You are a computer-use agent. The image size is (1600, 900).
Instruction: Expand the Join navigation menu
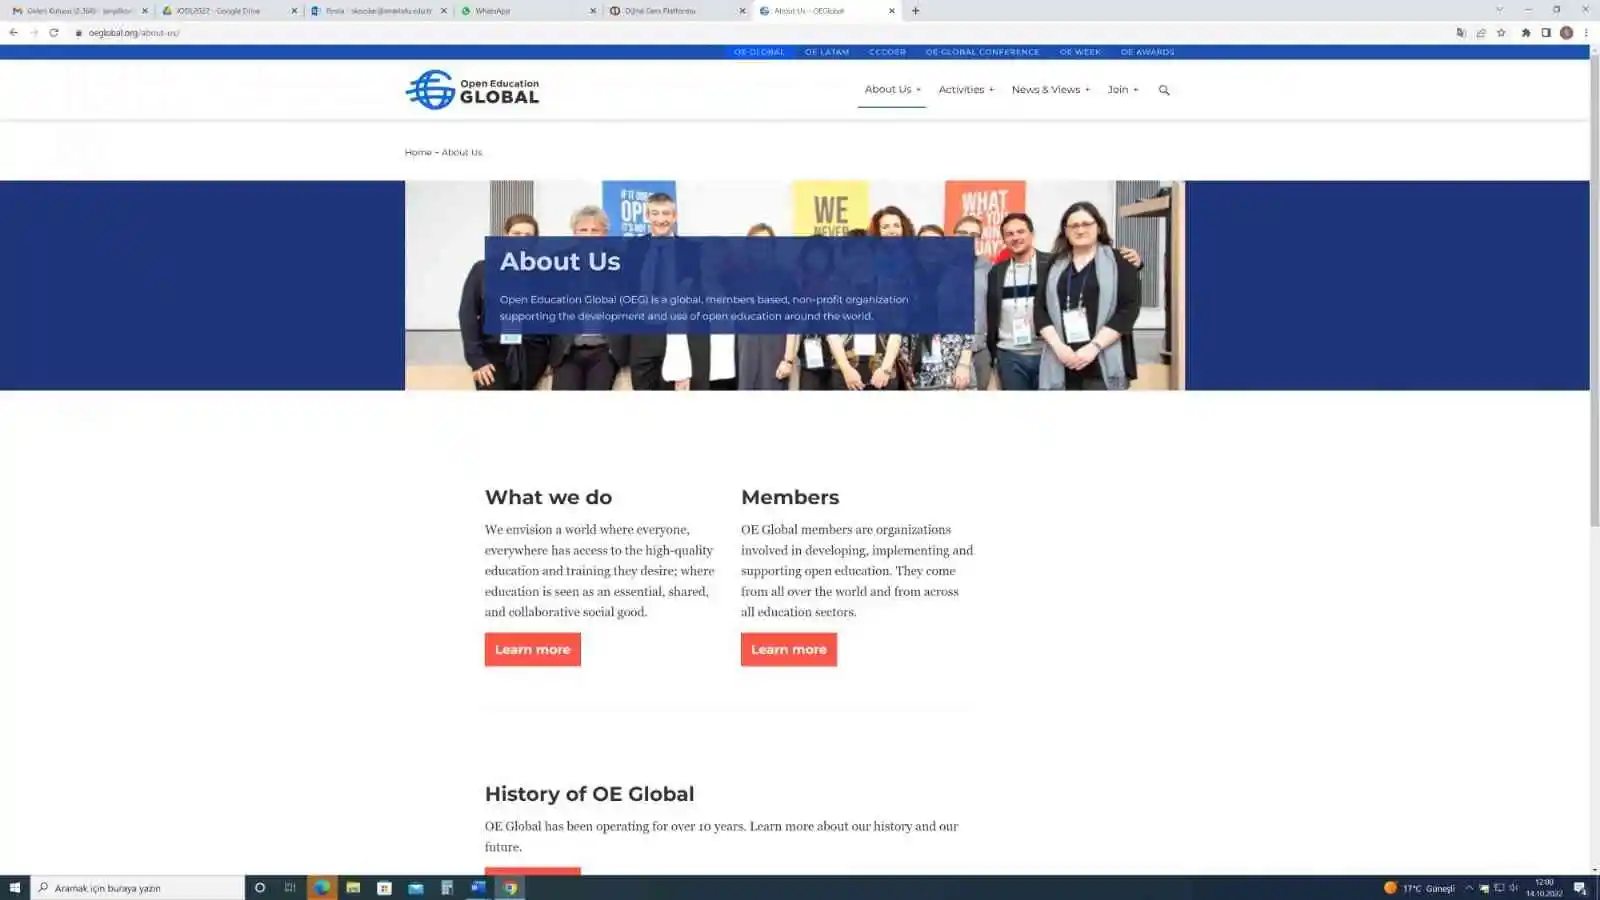pyautogui.click(x=1122, y=90)
